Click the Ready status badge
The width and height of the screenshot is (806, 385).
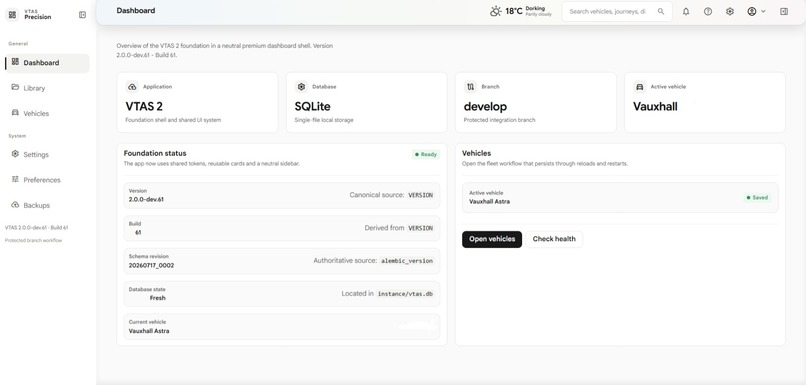(426, 154)
